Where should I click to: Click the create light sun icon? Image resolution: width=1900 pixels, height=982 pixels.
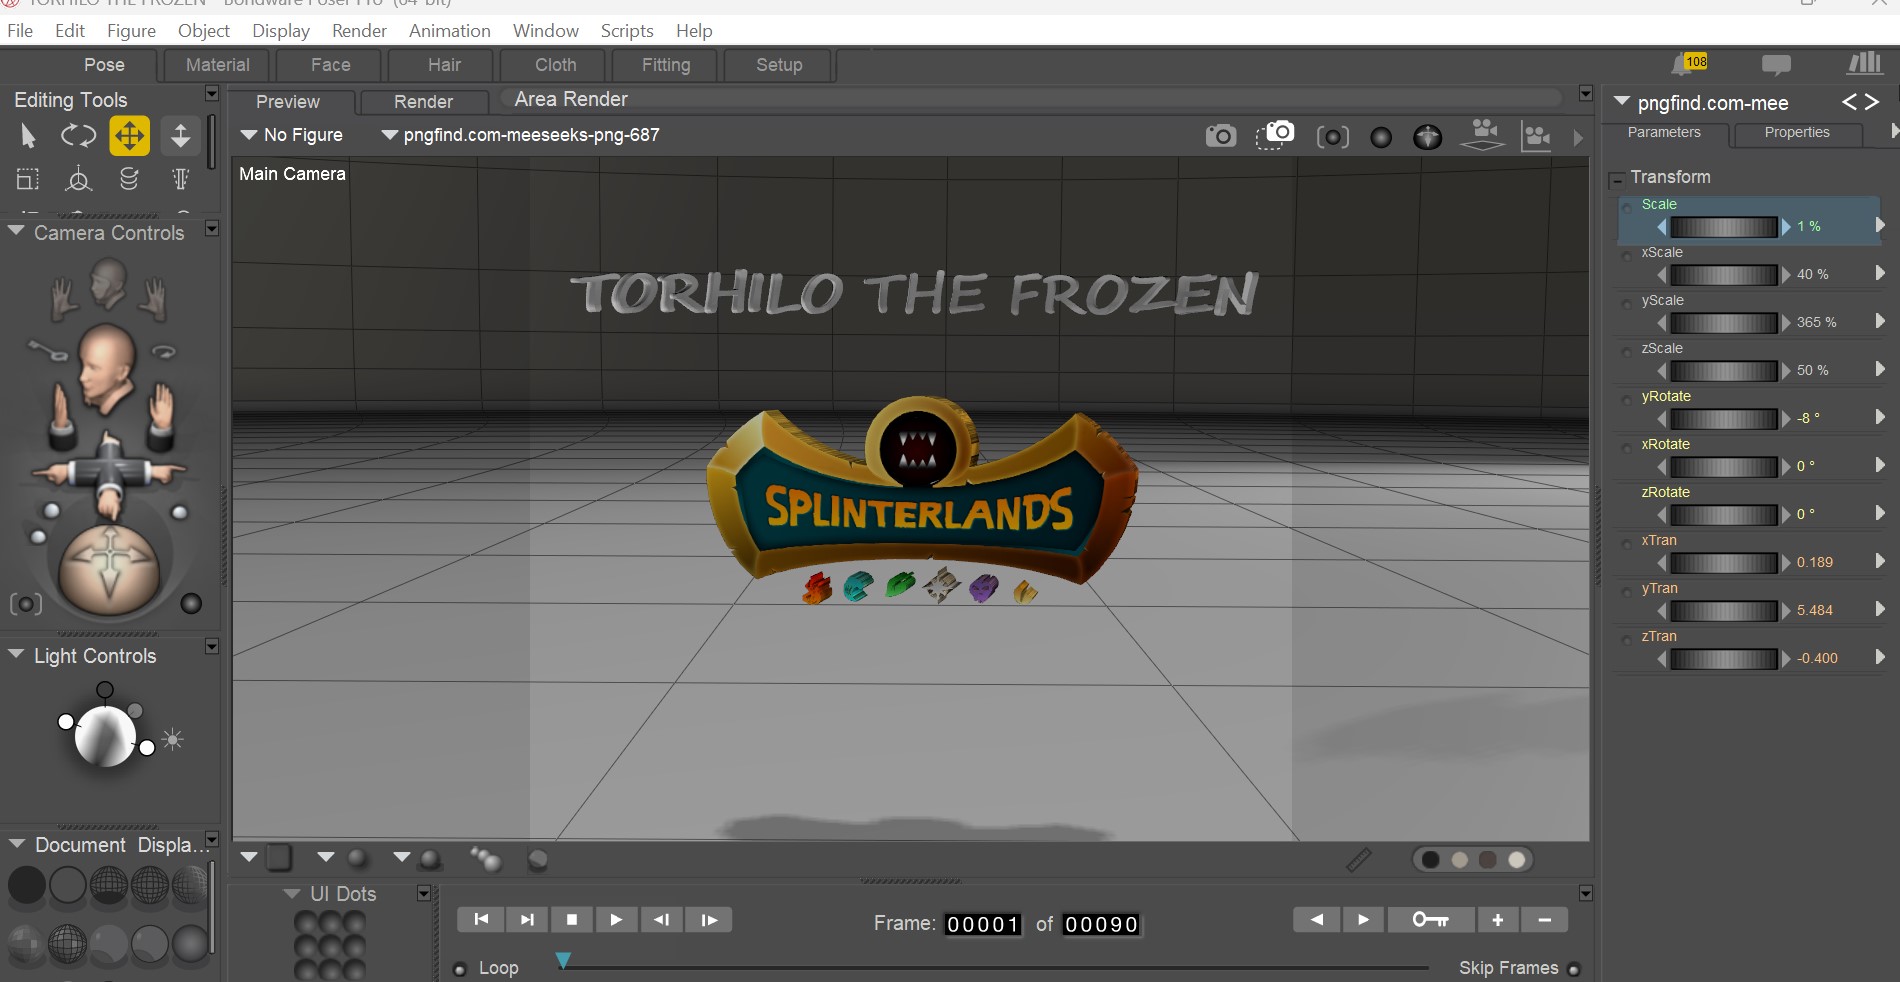172,740
